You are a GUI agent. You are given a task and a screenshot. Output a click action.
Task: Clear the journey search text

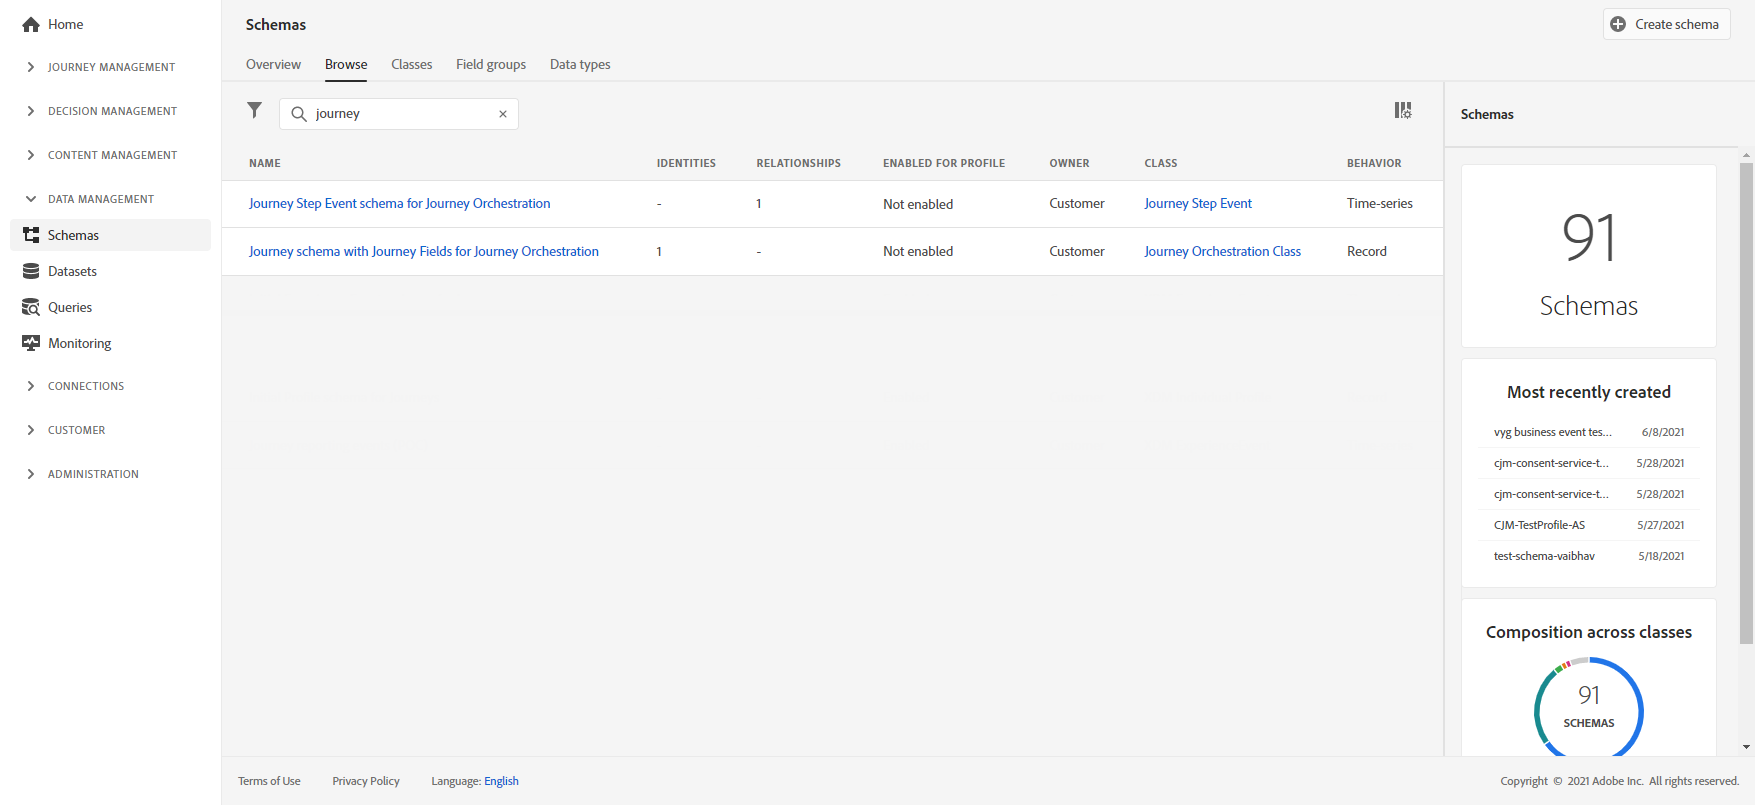coord(503,114)
